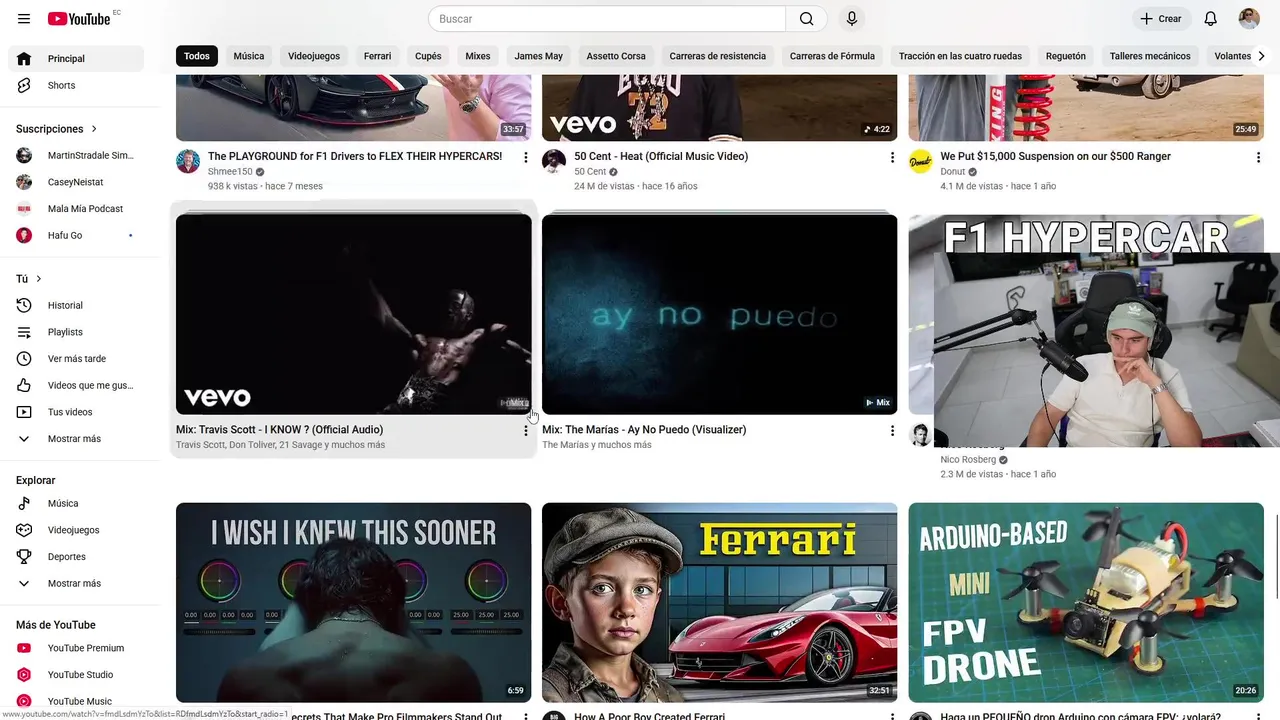Viewport: 1280px width, 720px height.
Task: Open title We Put $15,000 Suspension on Ranger
Action: click(1055, 156)
